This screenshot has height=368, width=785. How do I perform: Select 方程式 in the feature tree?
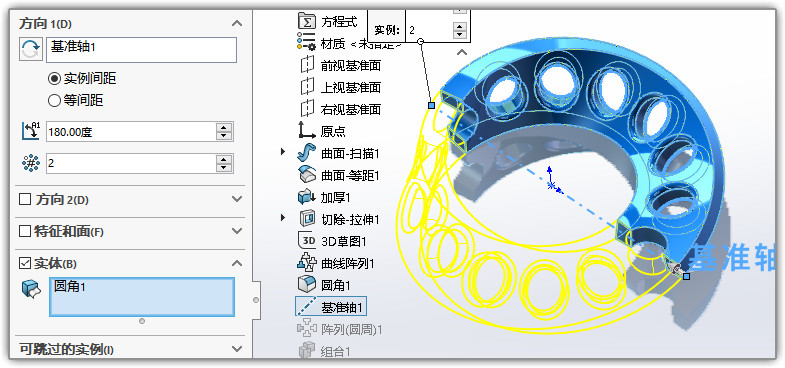[339, 22]
